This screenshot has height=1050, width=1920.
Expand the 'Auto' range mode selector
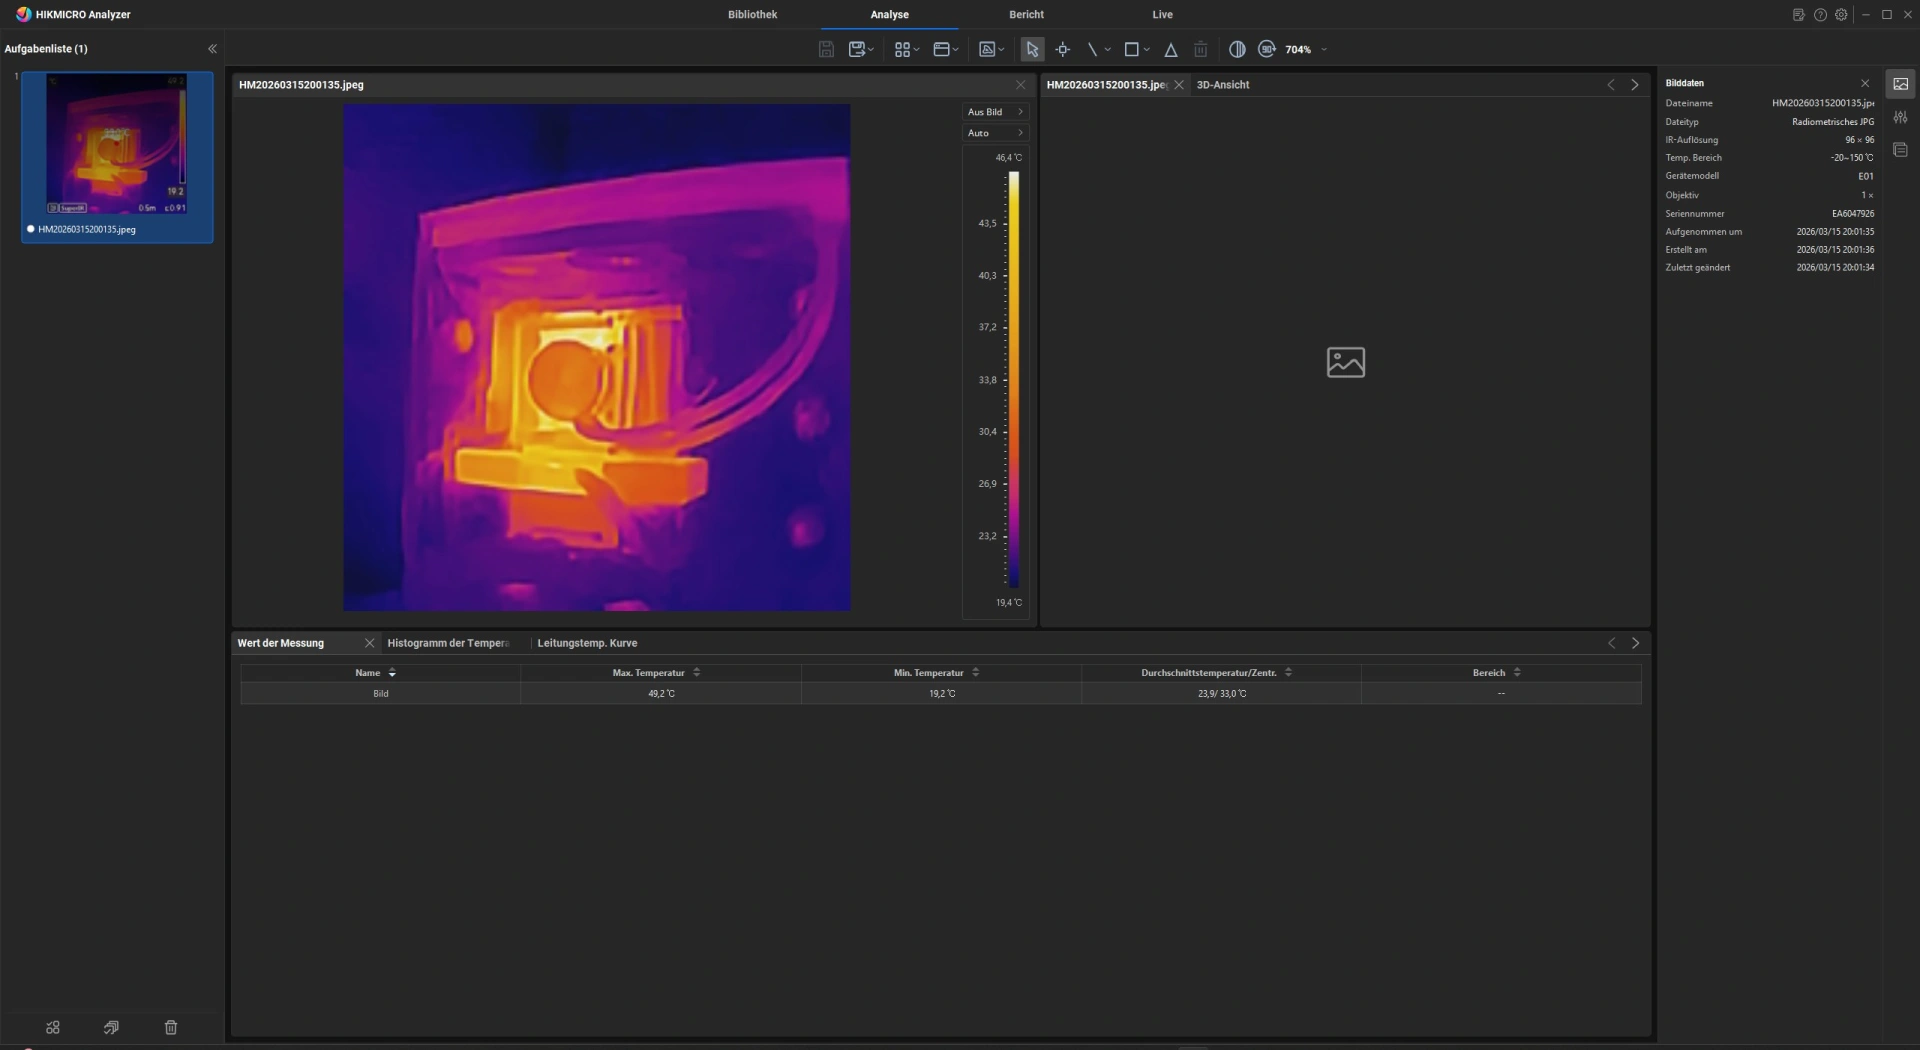(x=995, y=133)
